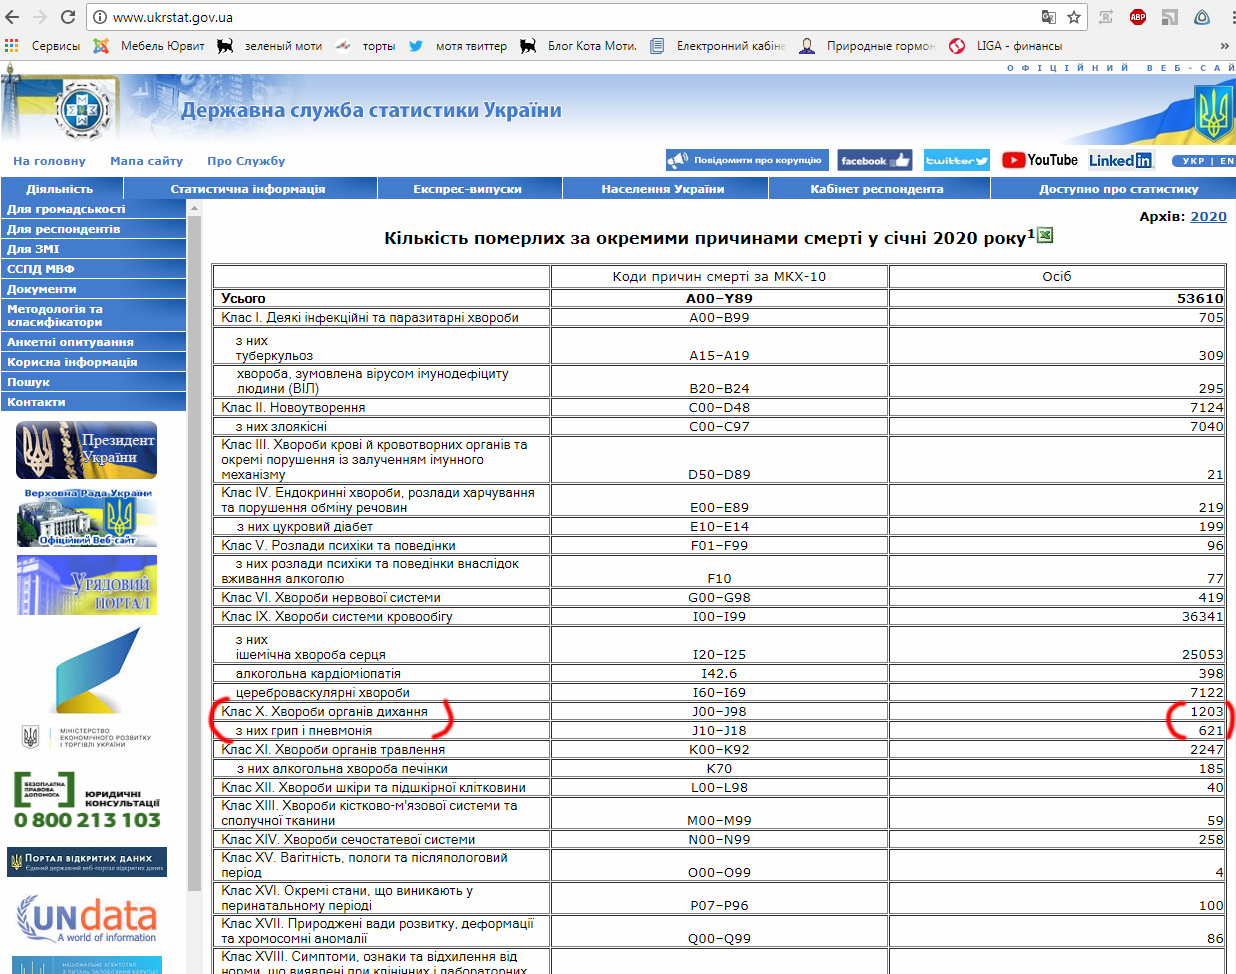1236x974 pixels.
Task: Open the торты bookmark
Action: 365,46
